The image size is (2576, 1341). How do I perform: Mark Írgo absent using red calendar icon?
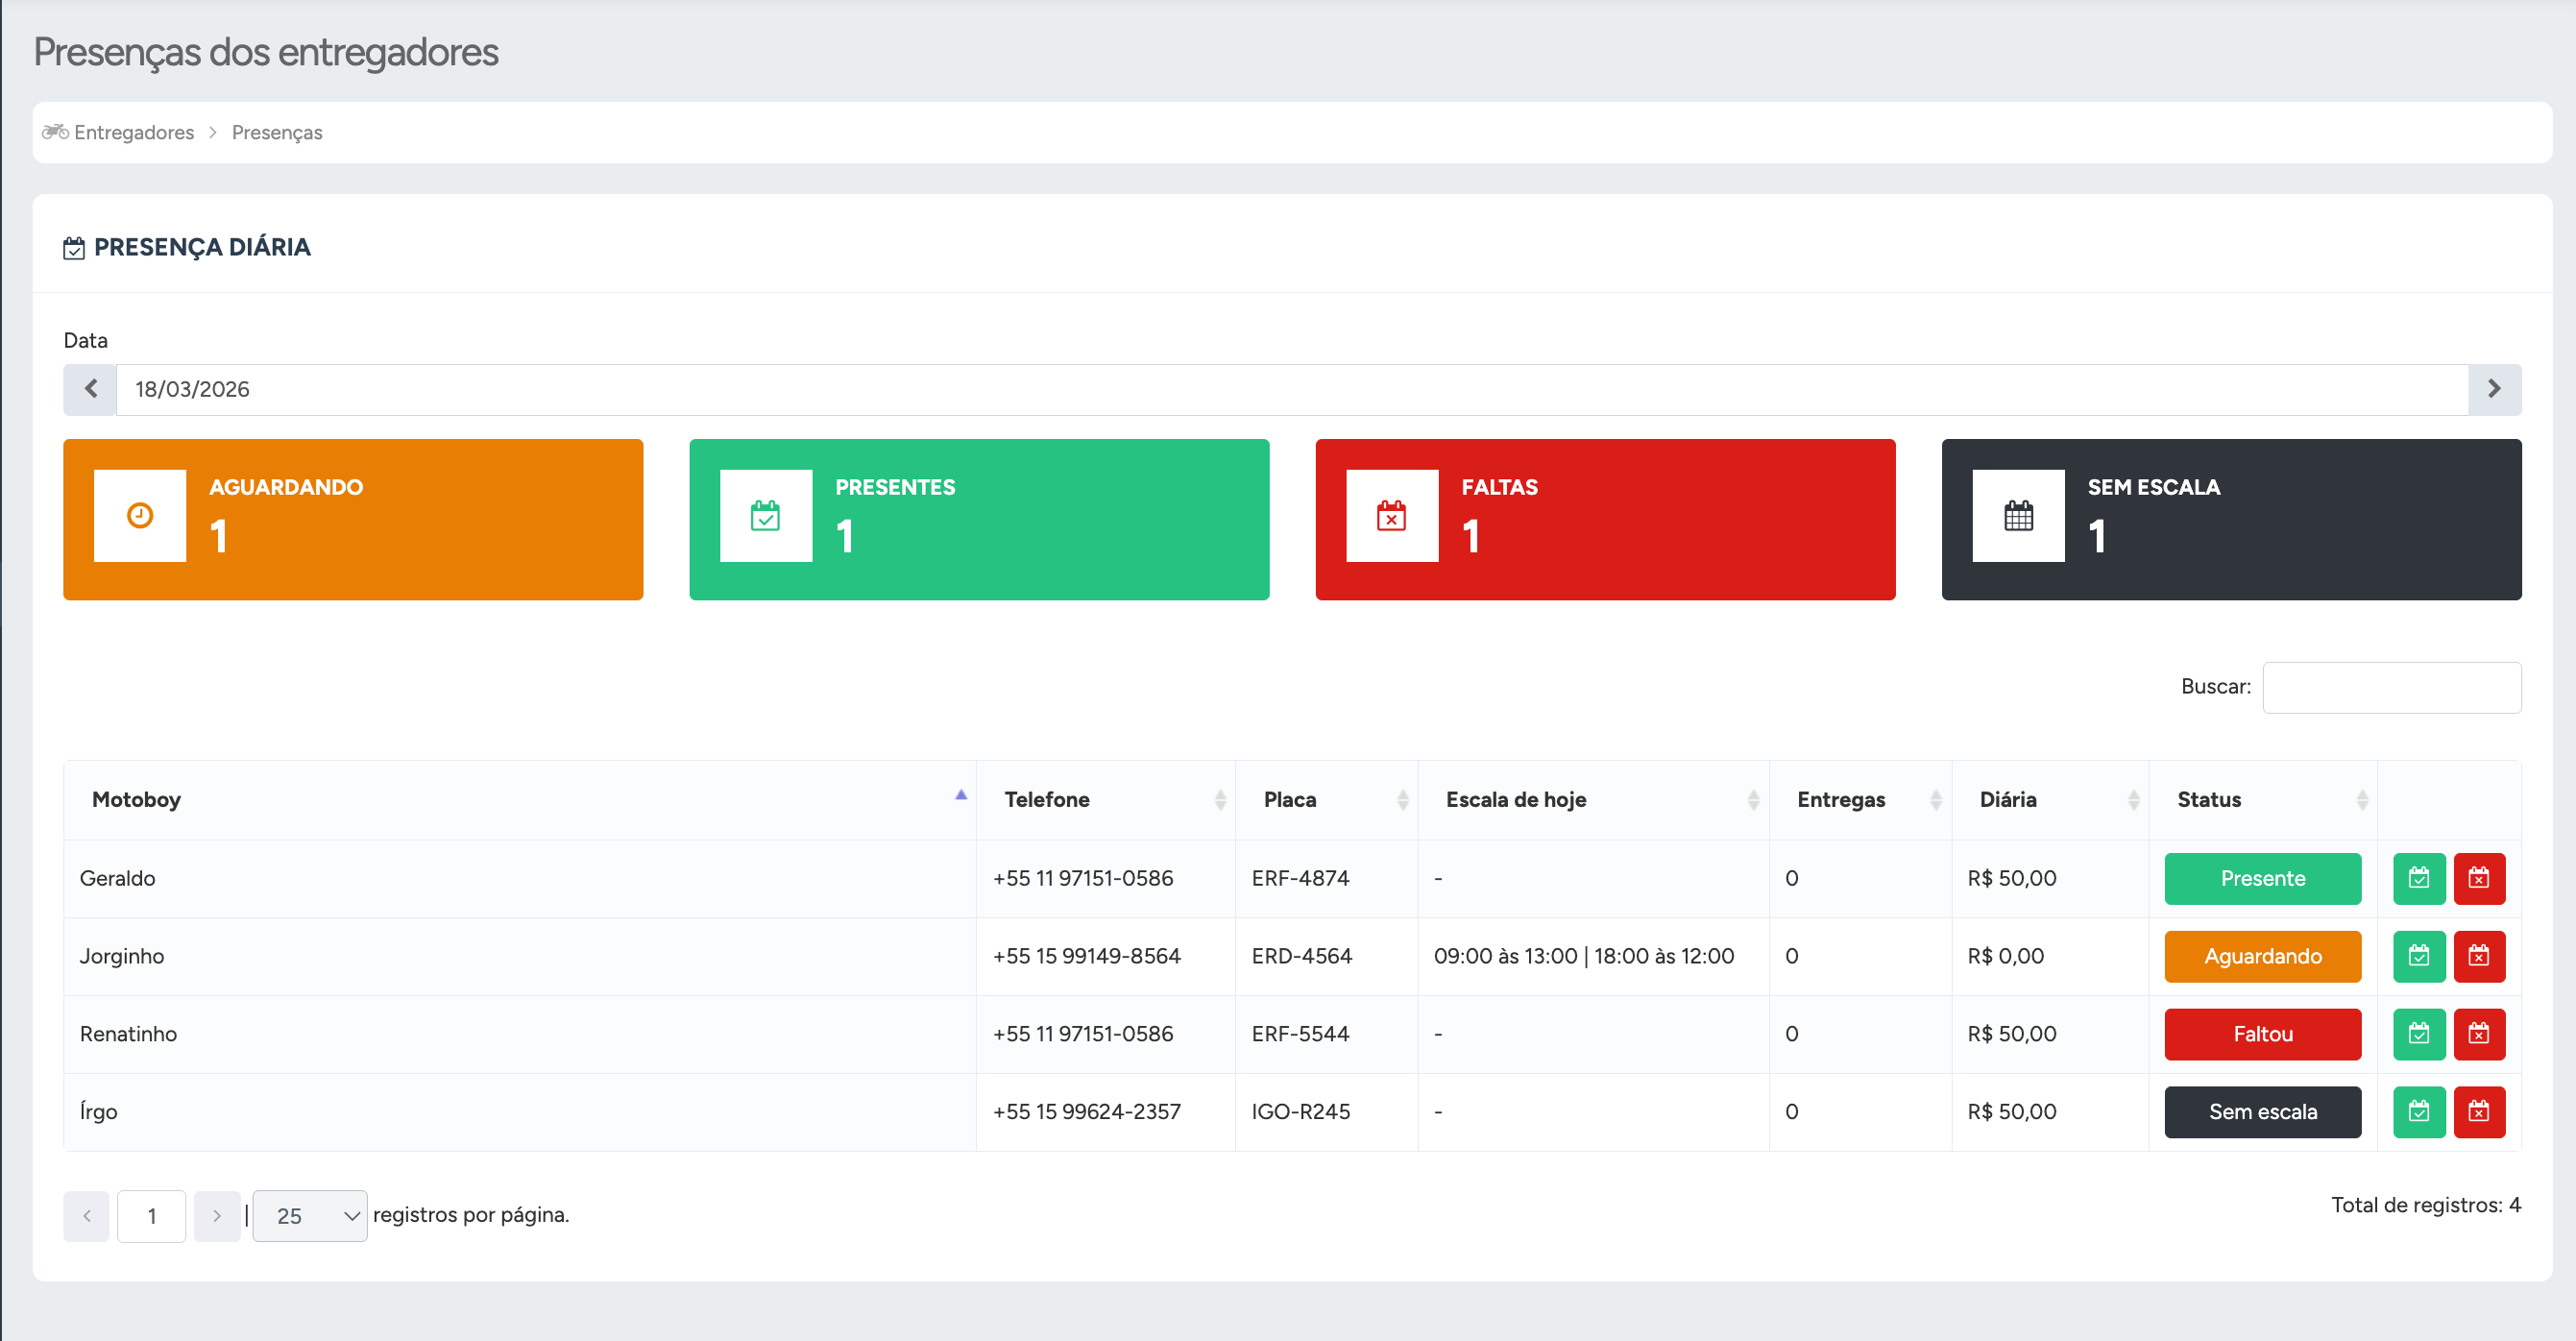click(x=2478, y=1111)
